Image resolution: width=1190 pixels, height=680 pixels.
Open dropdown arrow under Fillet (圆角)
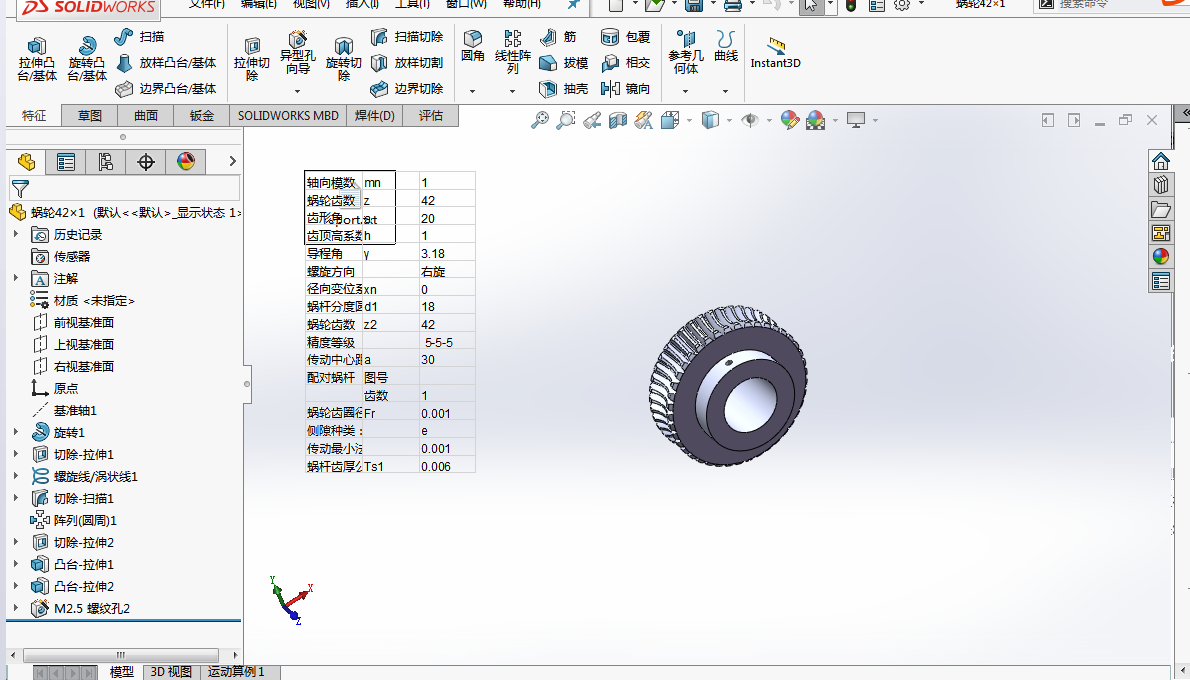[472, 91]
